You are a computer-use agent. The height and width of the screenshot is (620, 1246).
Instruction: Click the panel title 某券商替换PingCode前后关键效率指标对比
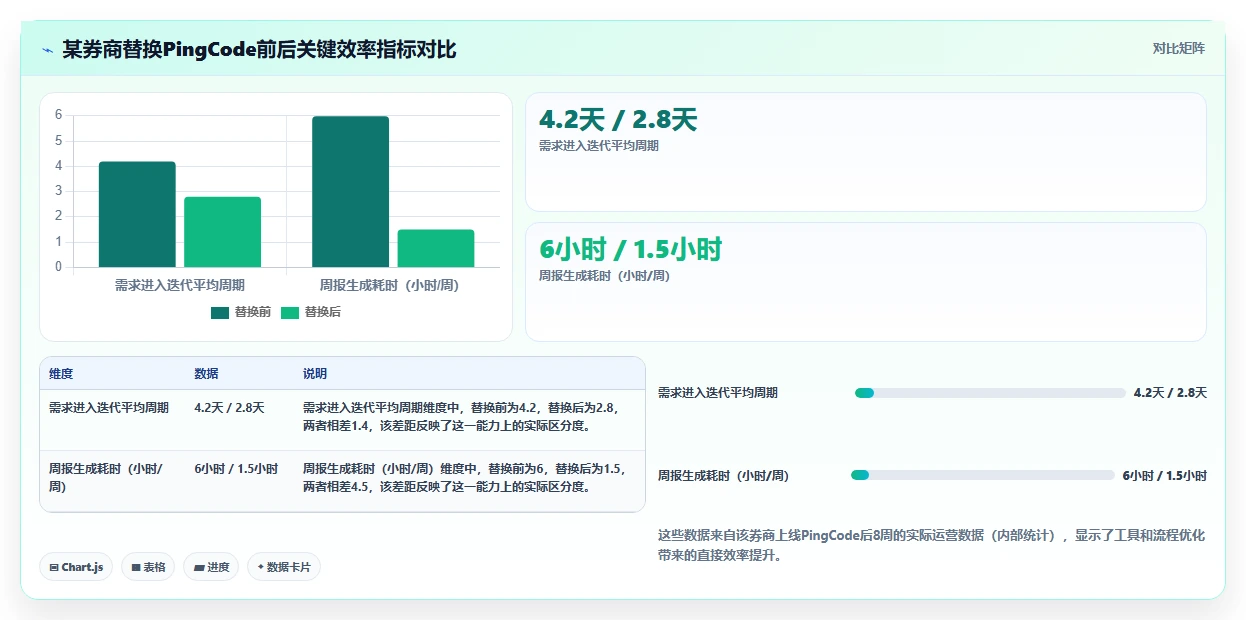coord(259,49)
